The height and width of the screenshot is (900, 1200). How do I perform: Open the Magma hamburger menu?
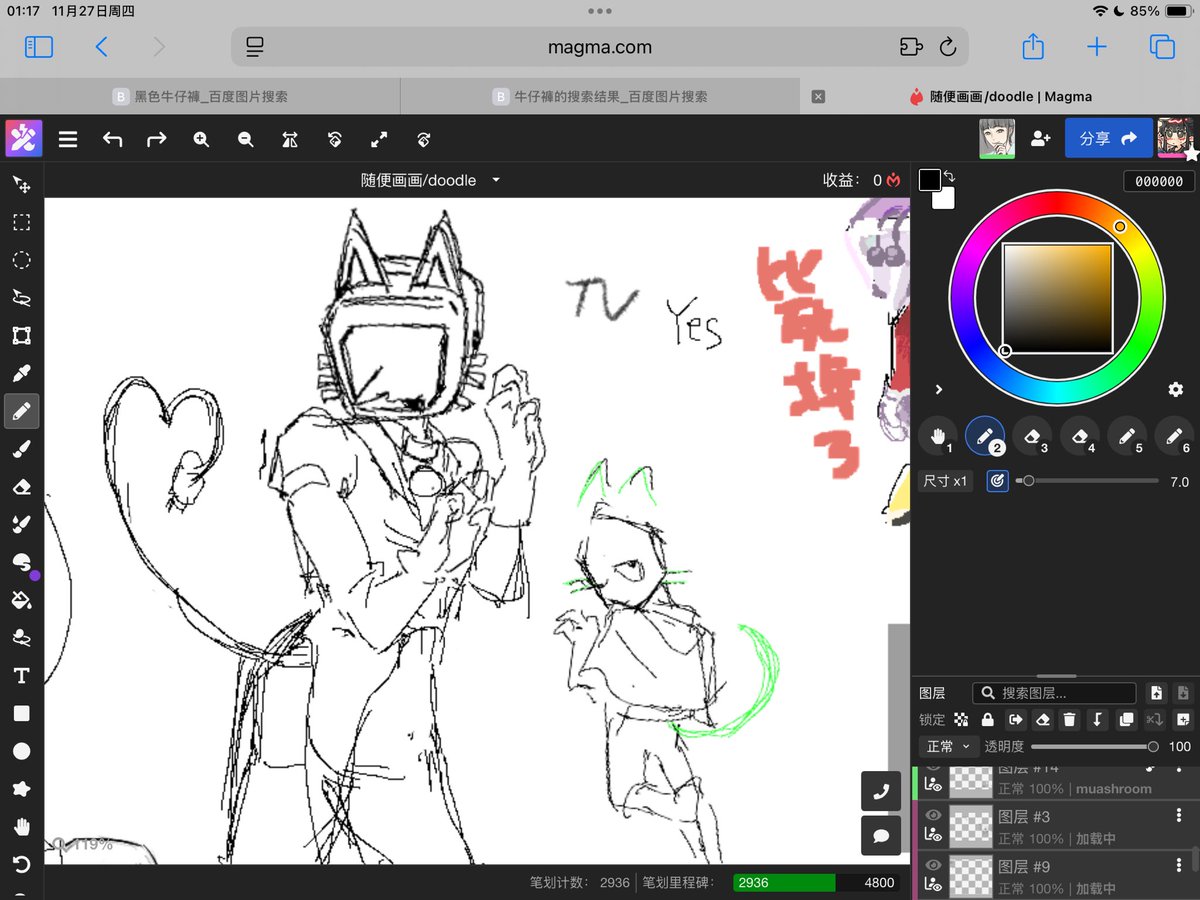(68, 140)
